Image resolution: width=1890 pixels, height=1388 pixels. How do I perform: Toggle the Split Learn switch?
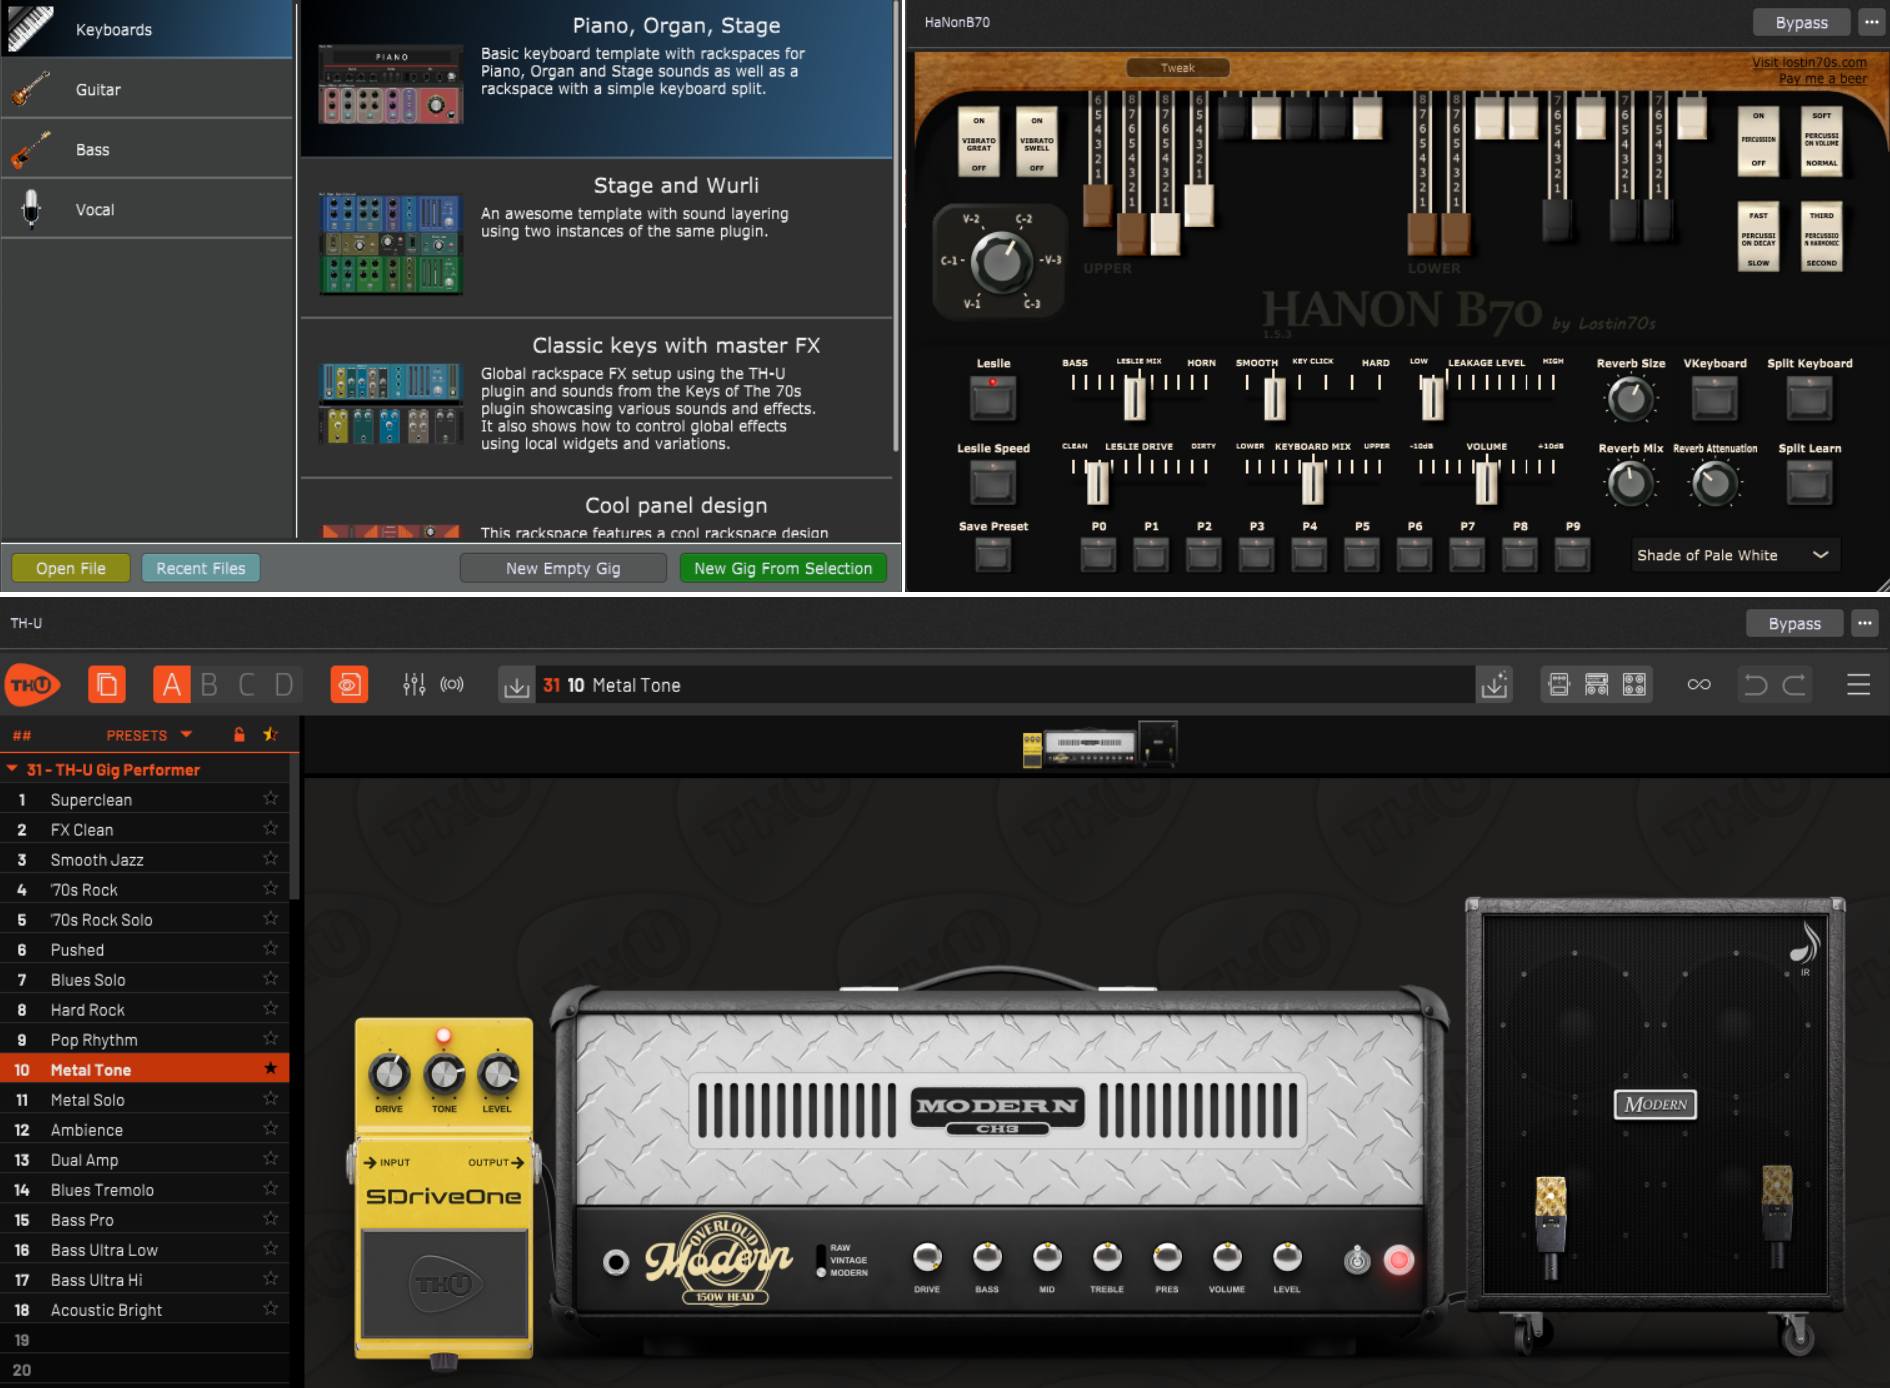coord(1809,483)
